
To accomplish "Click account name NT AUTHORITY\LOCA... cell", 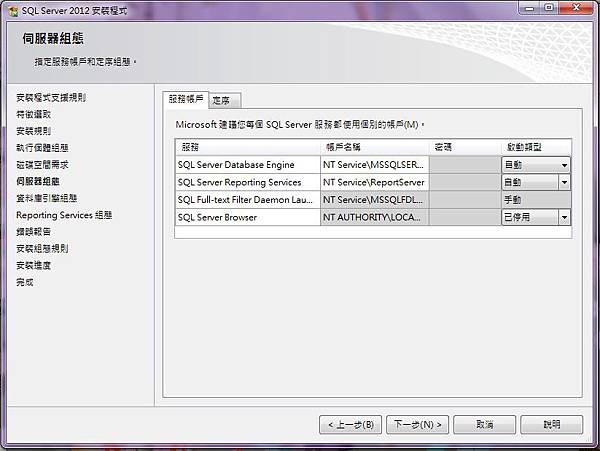I will click(375, 217).
